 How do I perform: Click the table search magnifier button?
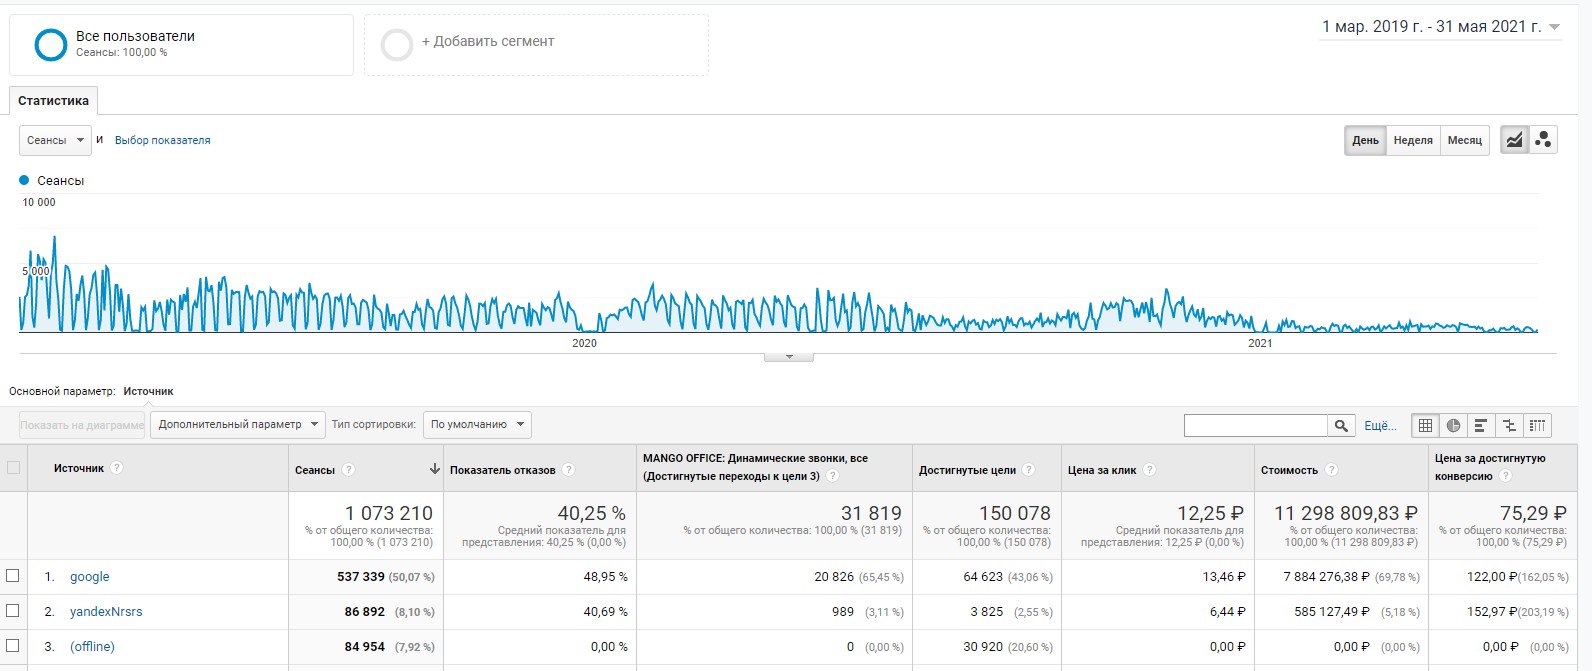(x=1341, y=426)
